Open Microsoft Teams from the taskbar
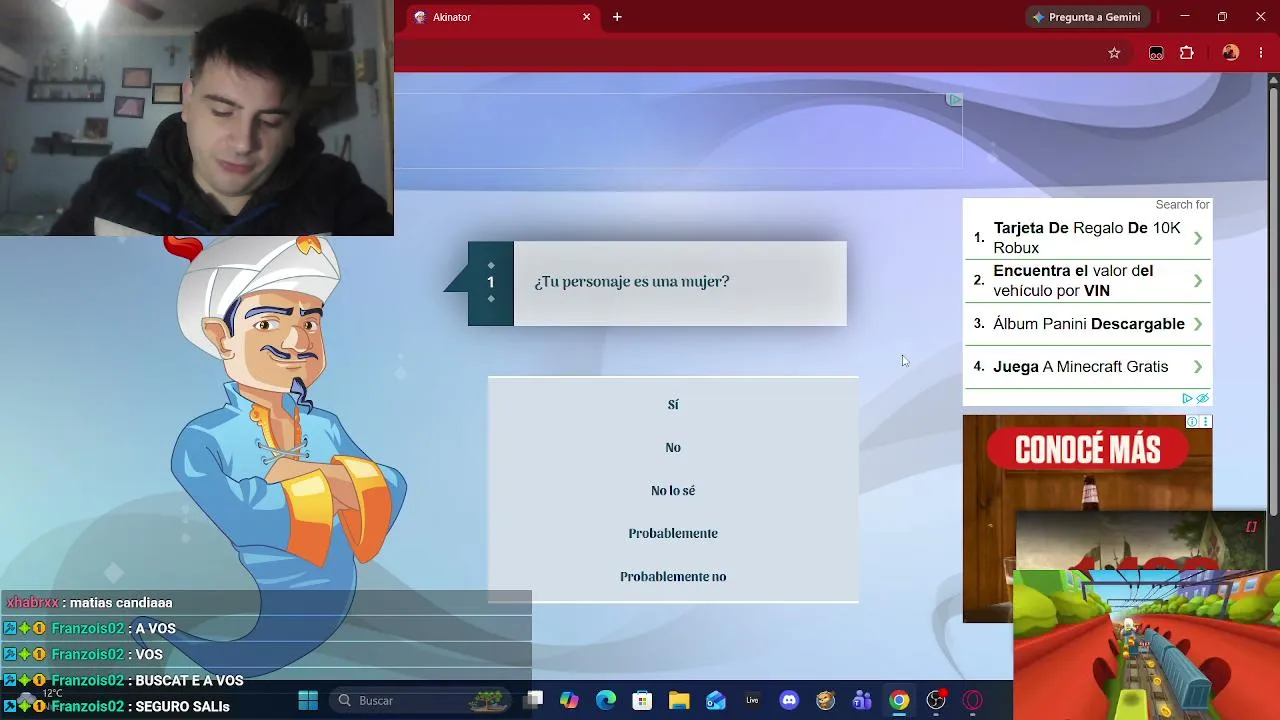The height and width of the screenshot is (720, 1280). pyautogui.click(x=862, y=701)
